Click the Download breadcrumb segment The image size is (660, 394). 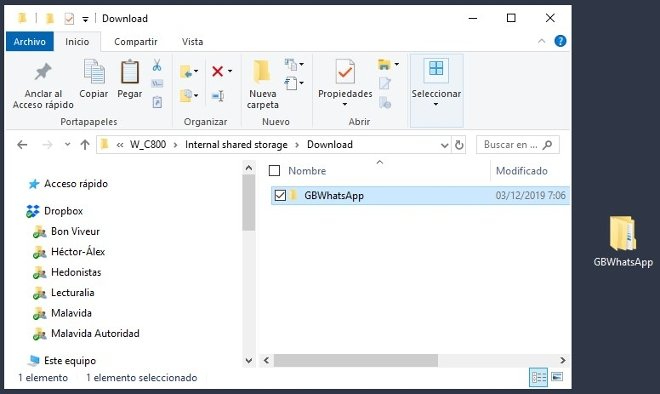pos(330,145)
